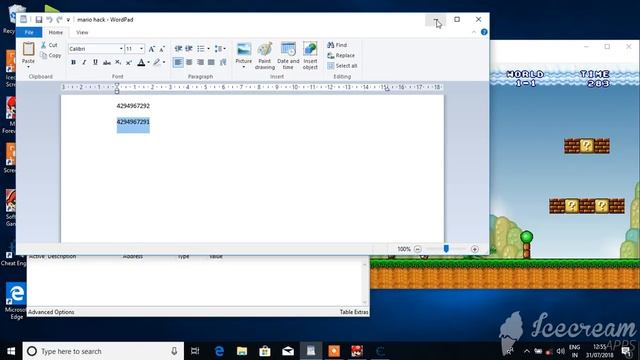Open the WordPad Help icon
Viewport: 640px width, 360px height.
(x=484, y=32)
